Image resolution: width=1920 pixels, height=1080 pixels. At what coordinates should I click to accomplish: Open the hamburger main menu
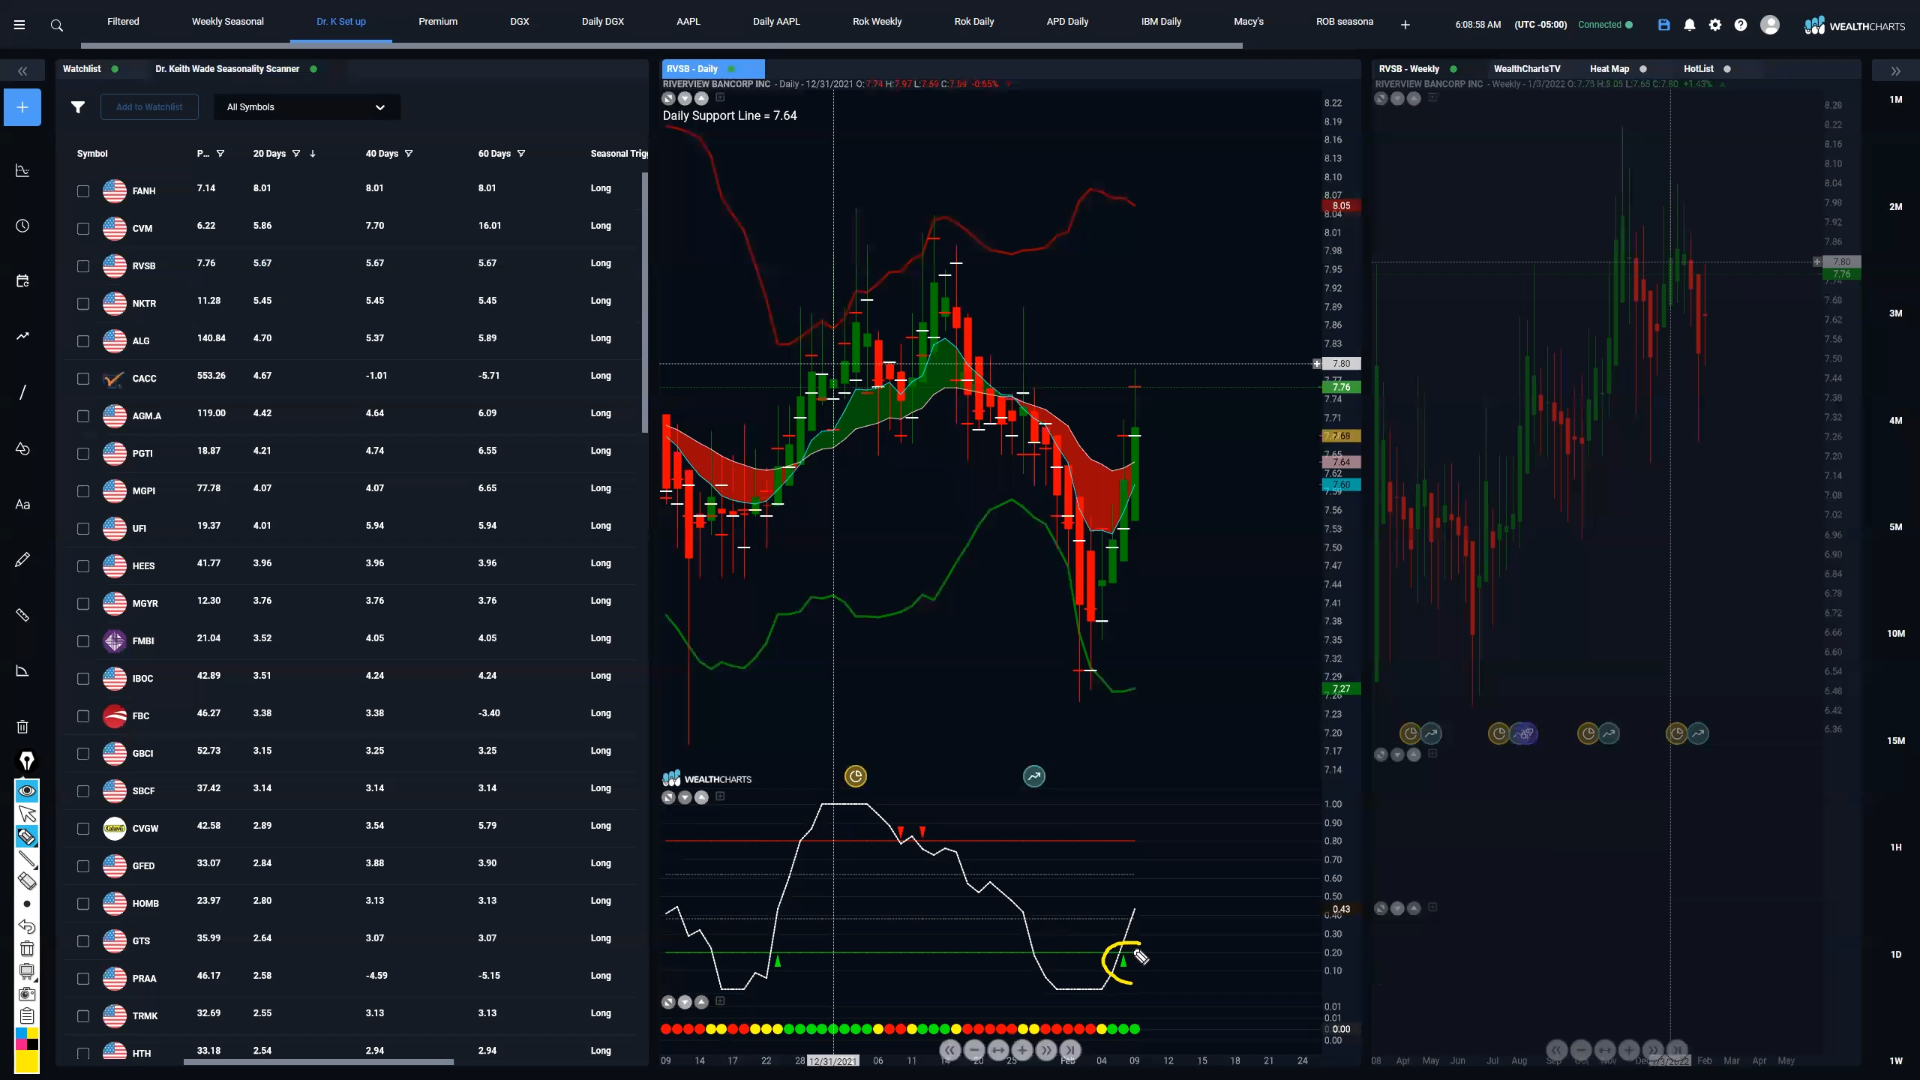(19, 25)
